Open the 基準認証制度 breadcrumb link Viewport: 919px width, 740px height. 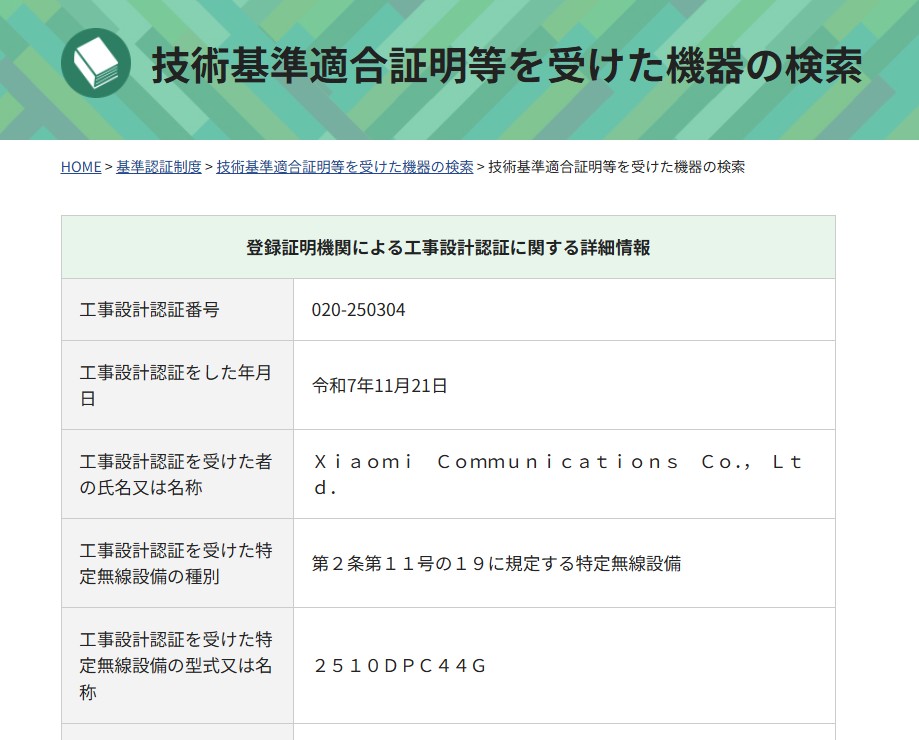158,167
